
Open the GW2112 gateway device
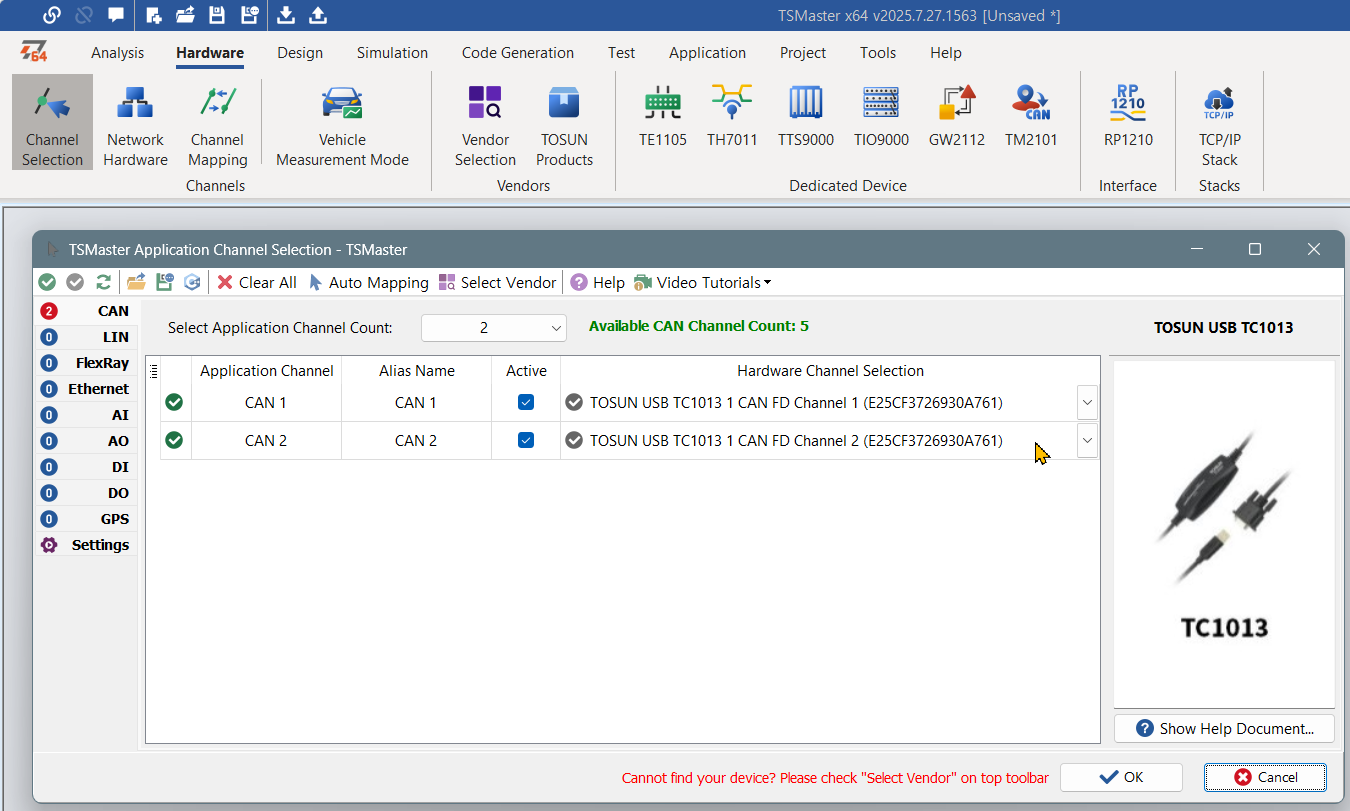pos(957,115)
